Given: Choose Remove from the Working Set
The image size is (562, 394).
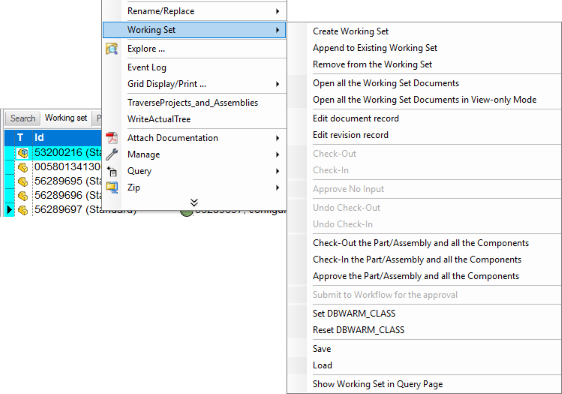Looking at the screenshot, I should [372, 65].
